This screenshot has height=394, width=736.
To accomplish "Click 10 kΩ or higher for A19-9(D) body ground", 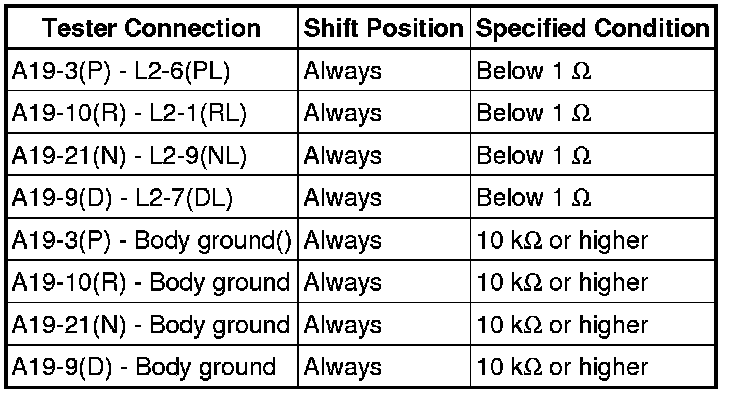I will pyautogui.click(x=562, y=367).
